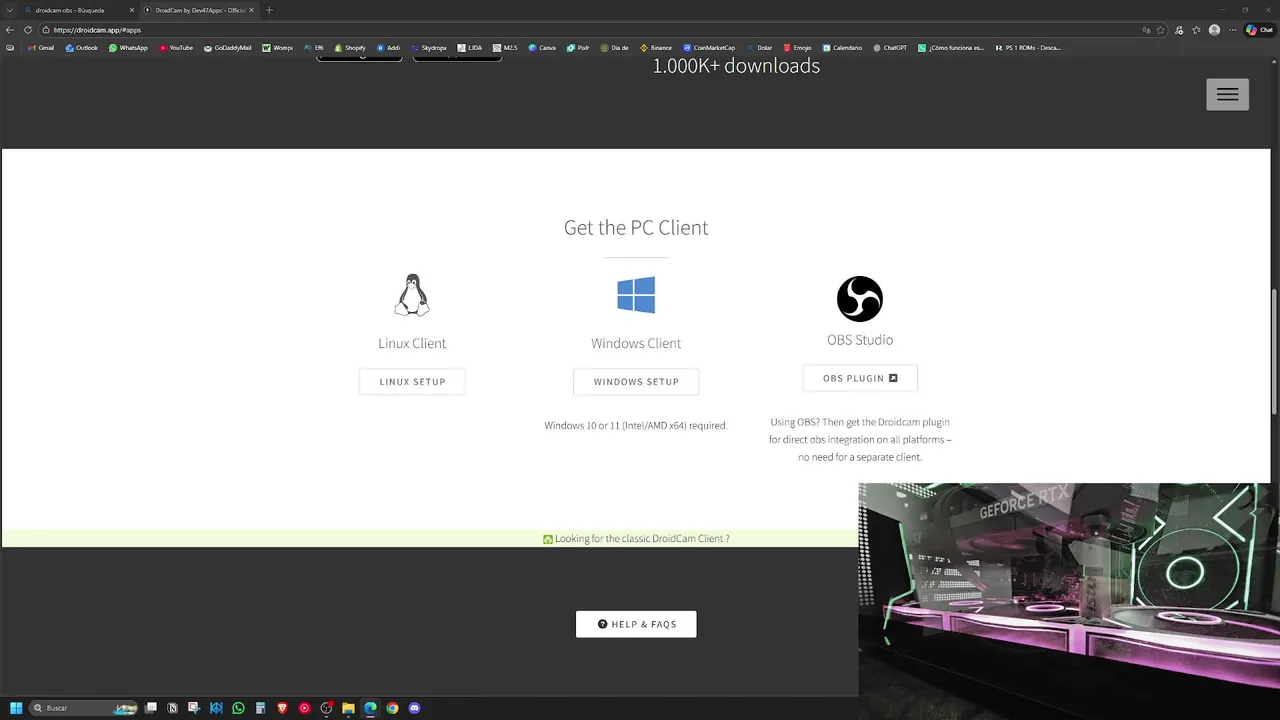Open browser settings and more menu
Viewport: 1280px width, 720px height.
point(1232,30)
